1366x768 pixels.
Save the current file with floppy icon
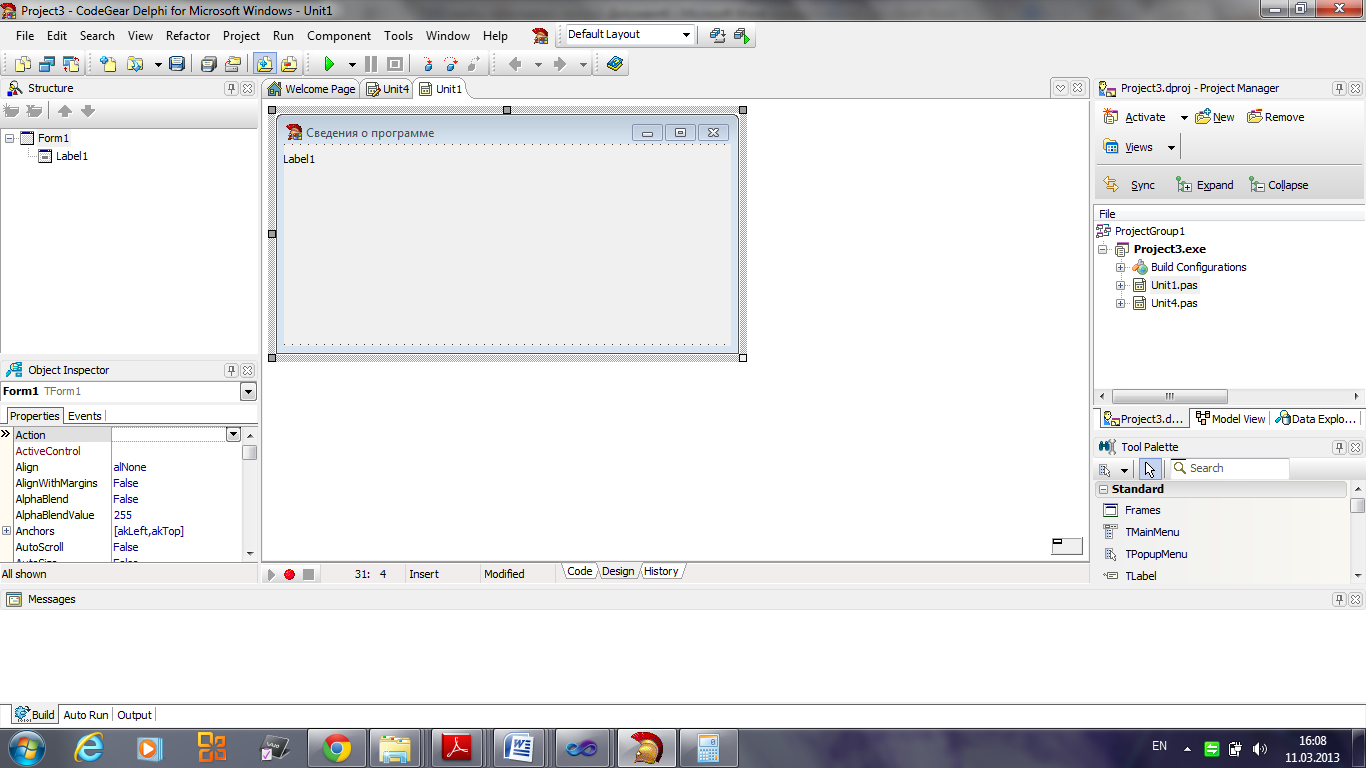click(177, 64)
